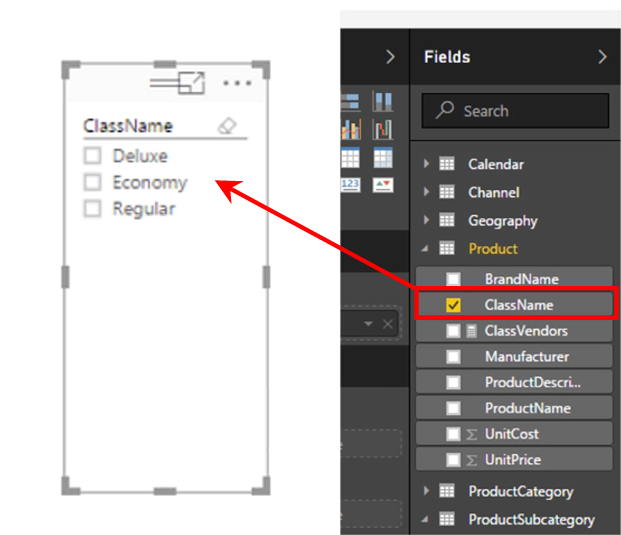This screenshot has width=621, height=535.
Task: Select the matrix visualization icon
Action: tap(383, 158)
